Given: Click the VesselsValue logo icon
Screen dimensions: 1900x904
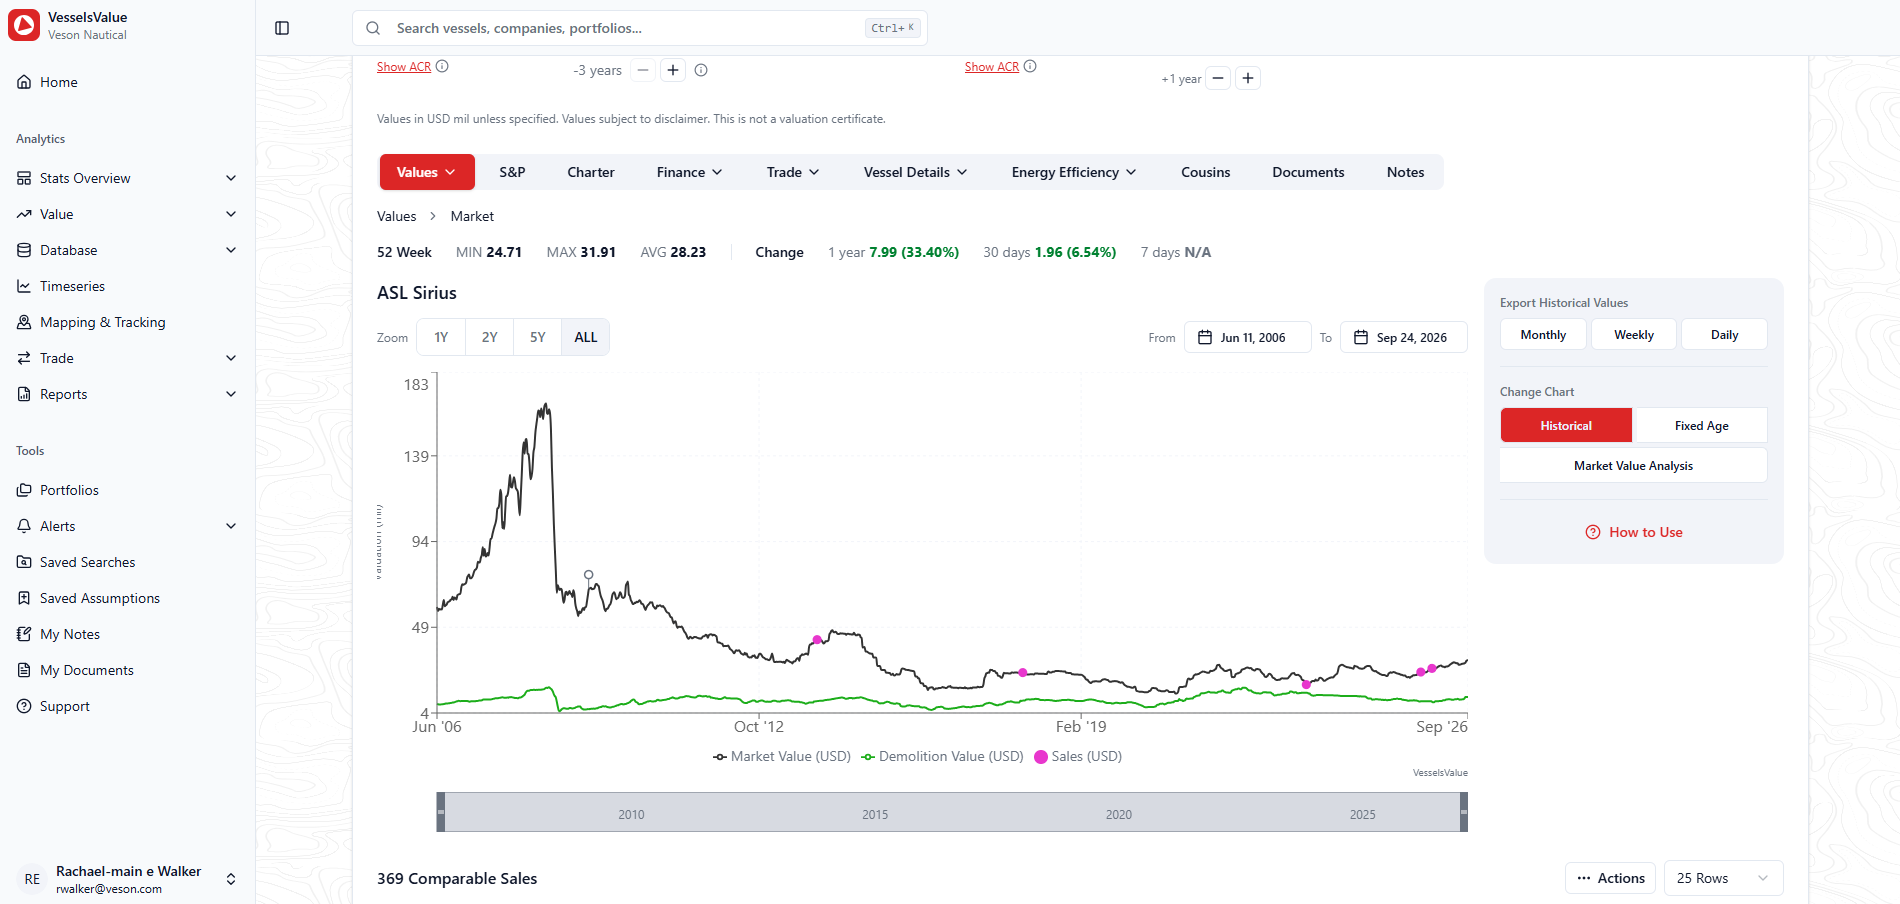Looking at the screenshot, I should [24, 25].
